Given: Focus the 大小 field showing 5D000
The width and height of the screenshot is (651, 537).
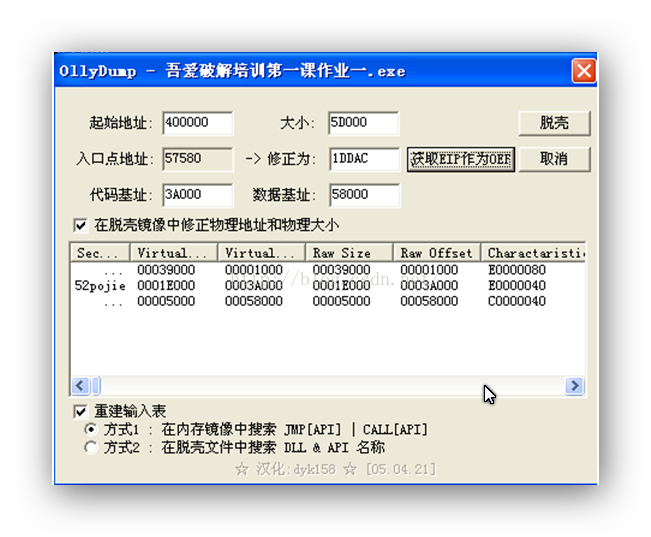Looking at the screenshot, I should click(364, 123).
